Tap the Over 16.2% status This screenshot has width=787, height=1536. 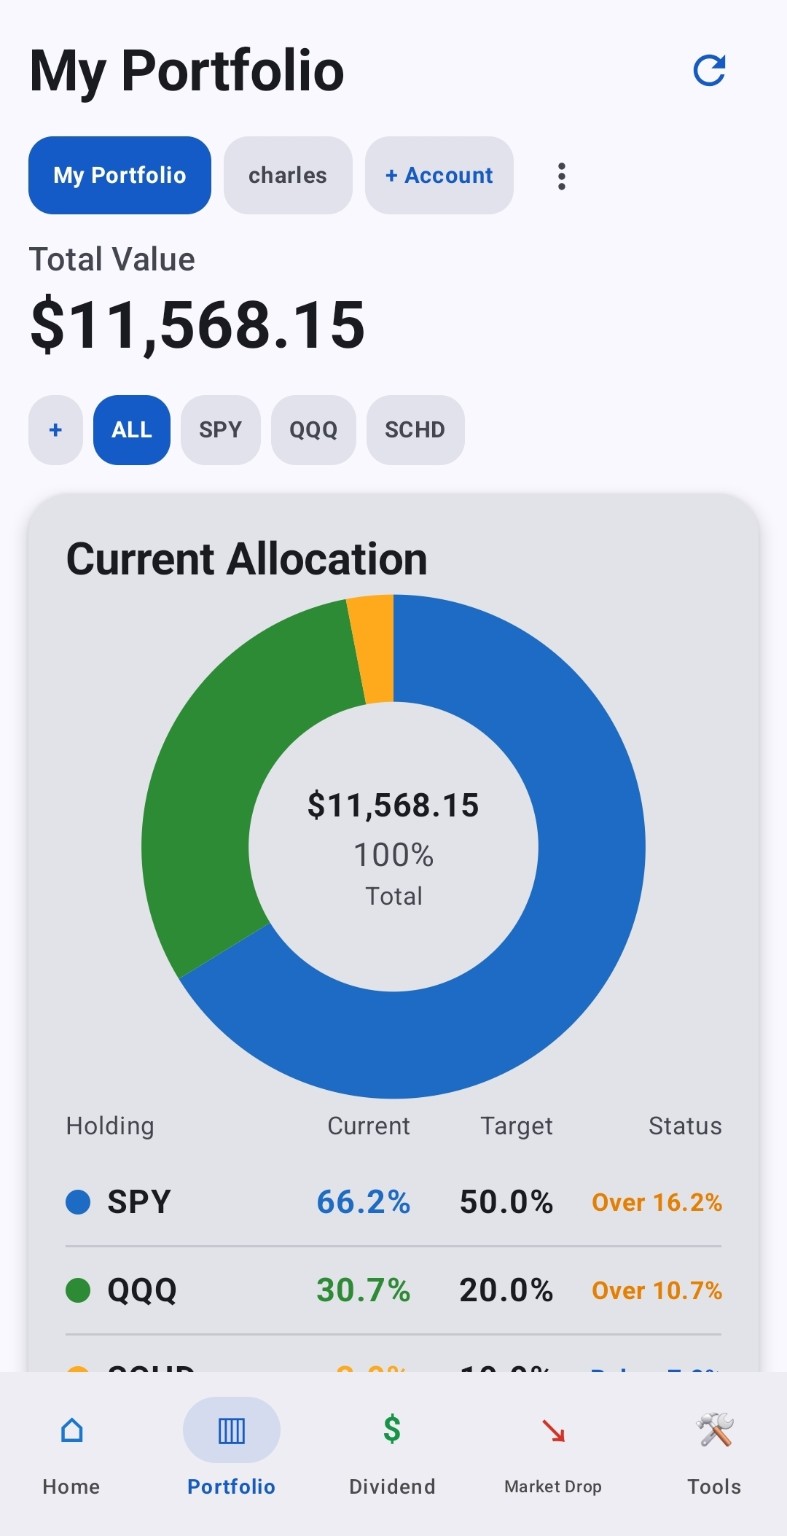(657, 1202)
